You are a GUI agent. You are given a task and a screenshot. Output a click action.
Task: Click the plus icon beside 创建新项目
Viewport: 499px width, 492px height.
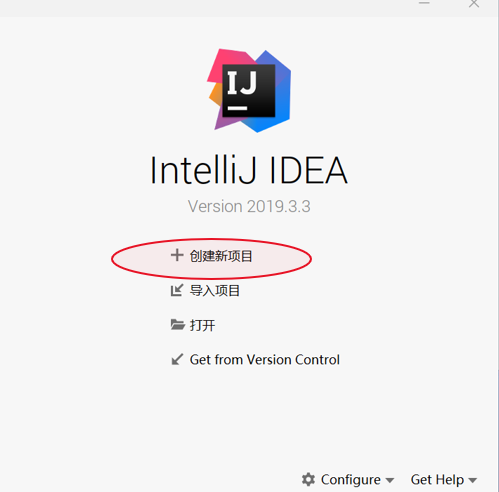177,255
